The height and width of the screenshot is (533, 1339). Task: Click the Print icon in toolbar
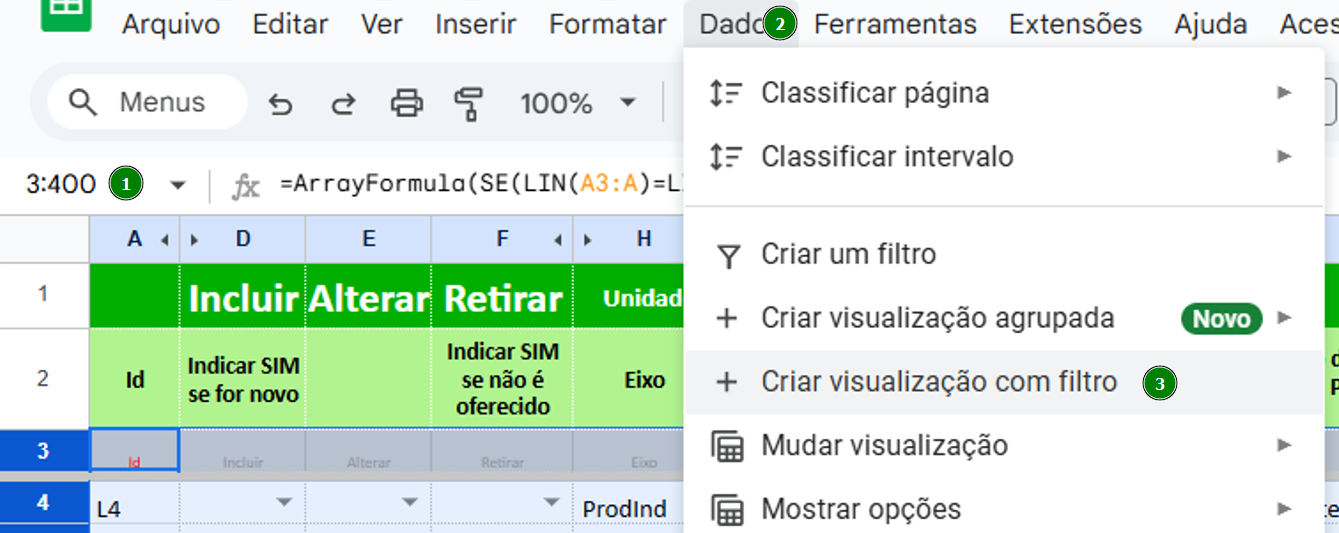pos(406,102)
